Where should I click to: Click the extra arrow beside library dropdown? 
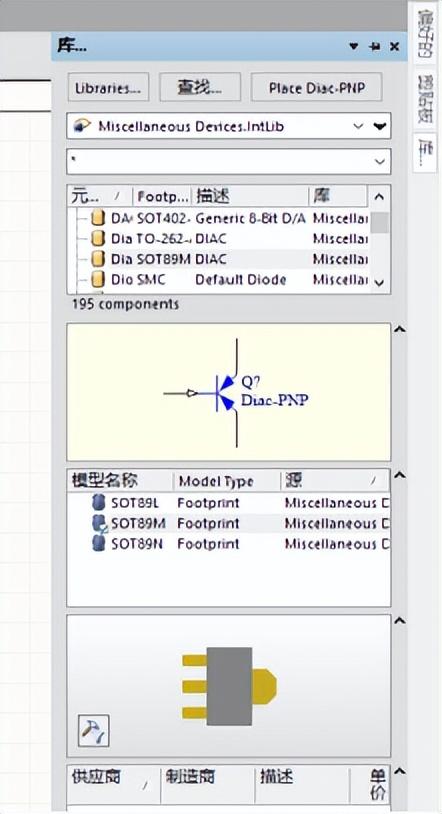[x=380, y=126]
